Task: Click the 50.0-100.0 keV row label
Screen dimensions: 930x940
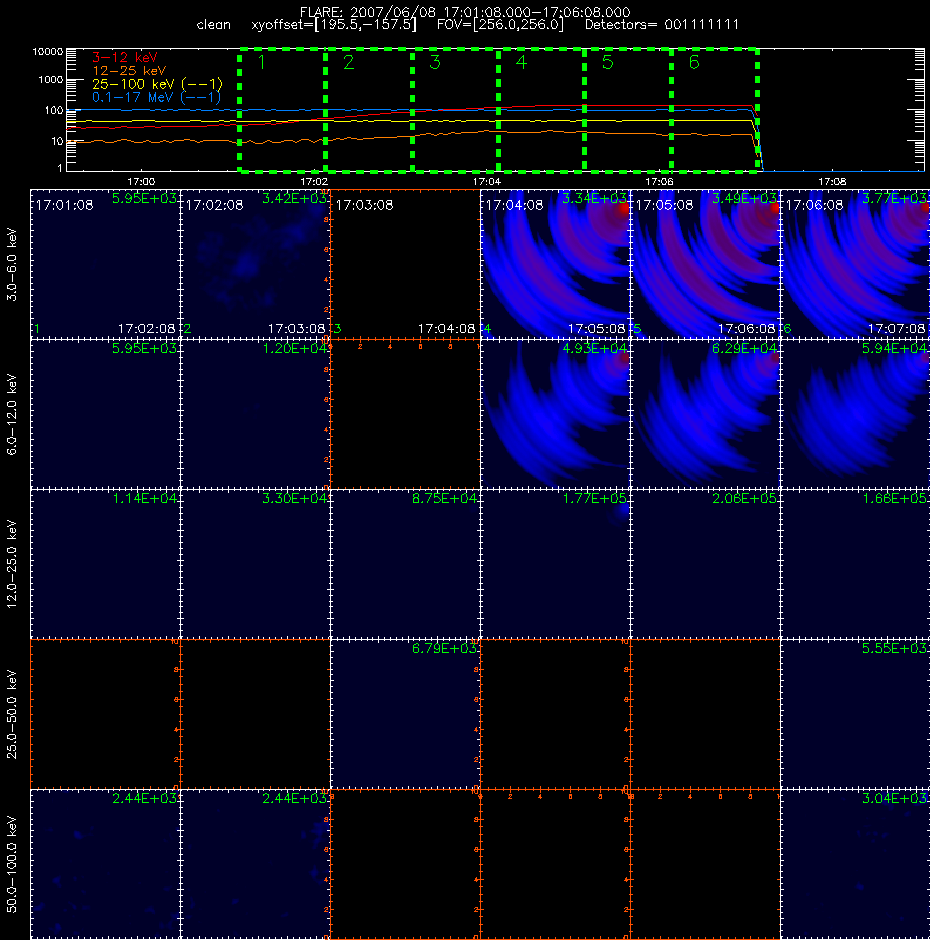Action: 12,864
